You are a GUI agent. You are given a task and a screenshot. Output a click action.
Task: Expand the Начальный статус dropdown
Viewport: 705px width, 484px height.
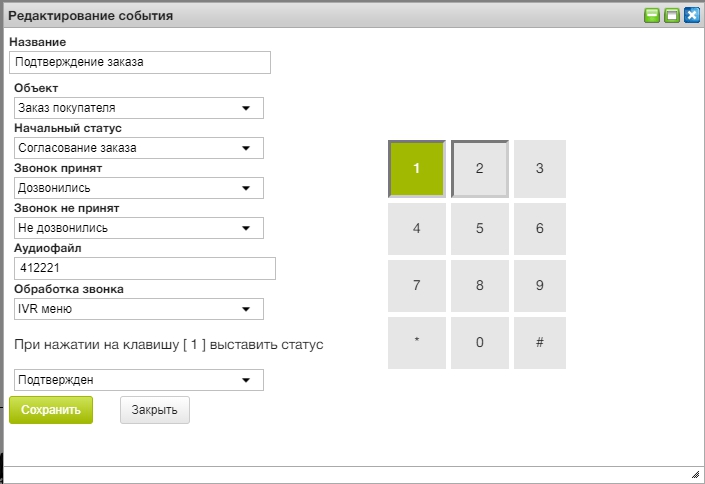(139, 148)
